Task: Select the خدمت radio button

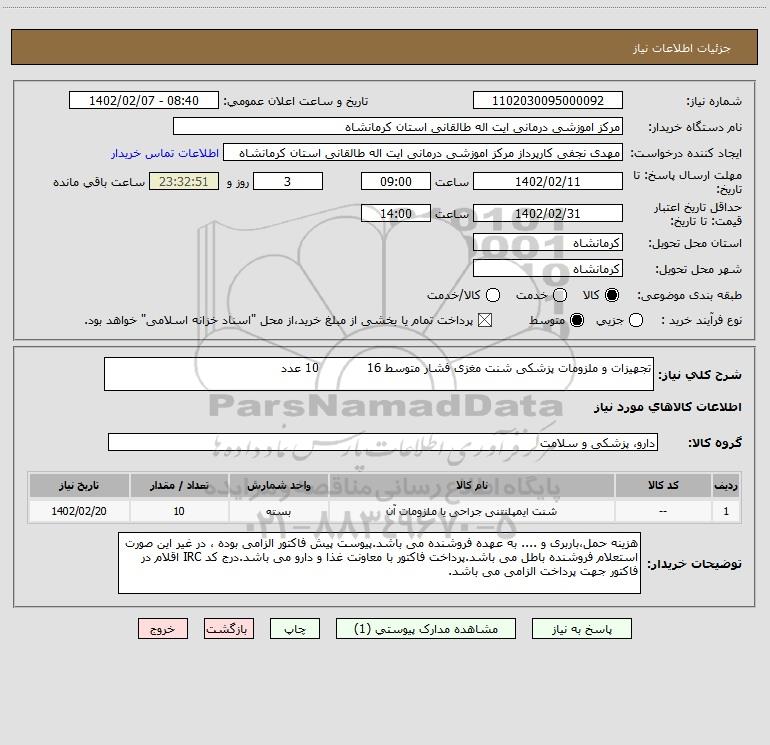Action: pyautogui.click(x=559, y=295)
